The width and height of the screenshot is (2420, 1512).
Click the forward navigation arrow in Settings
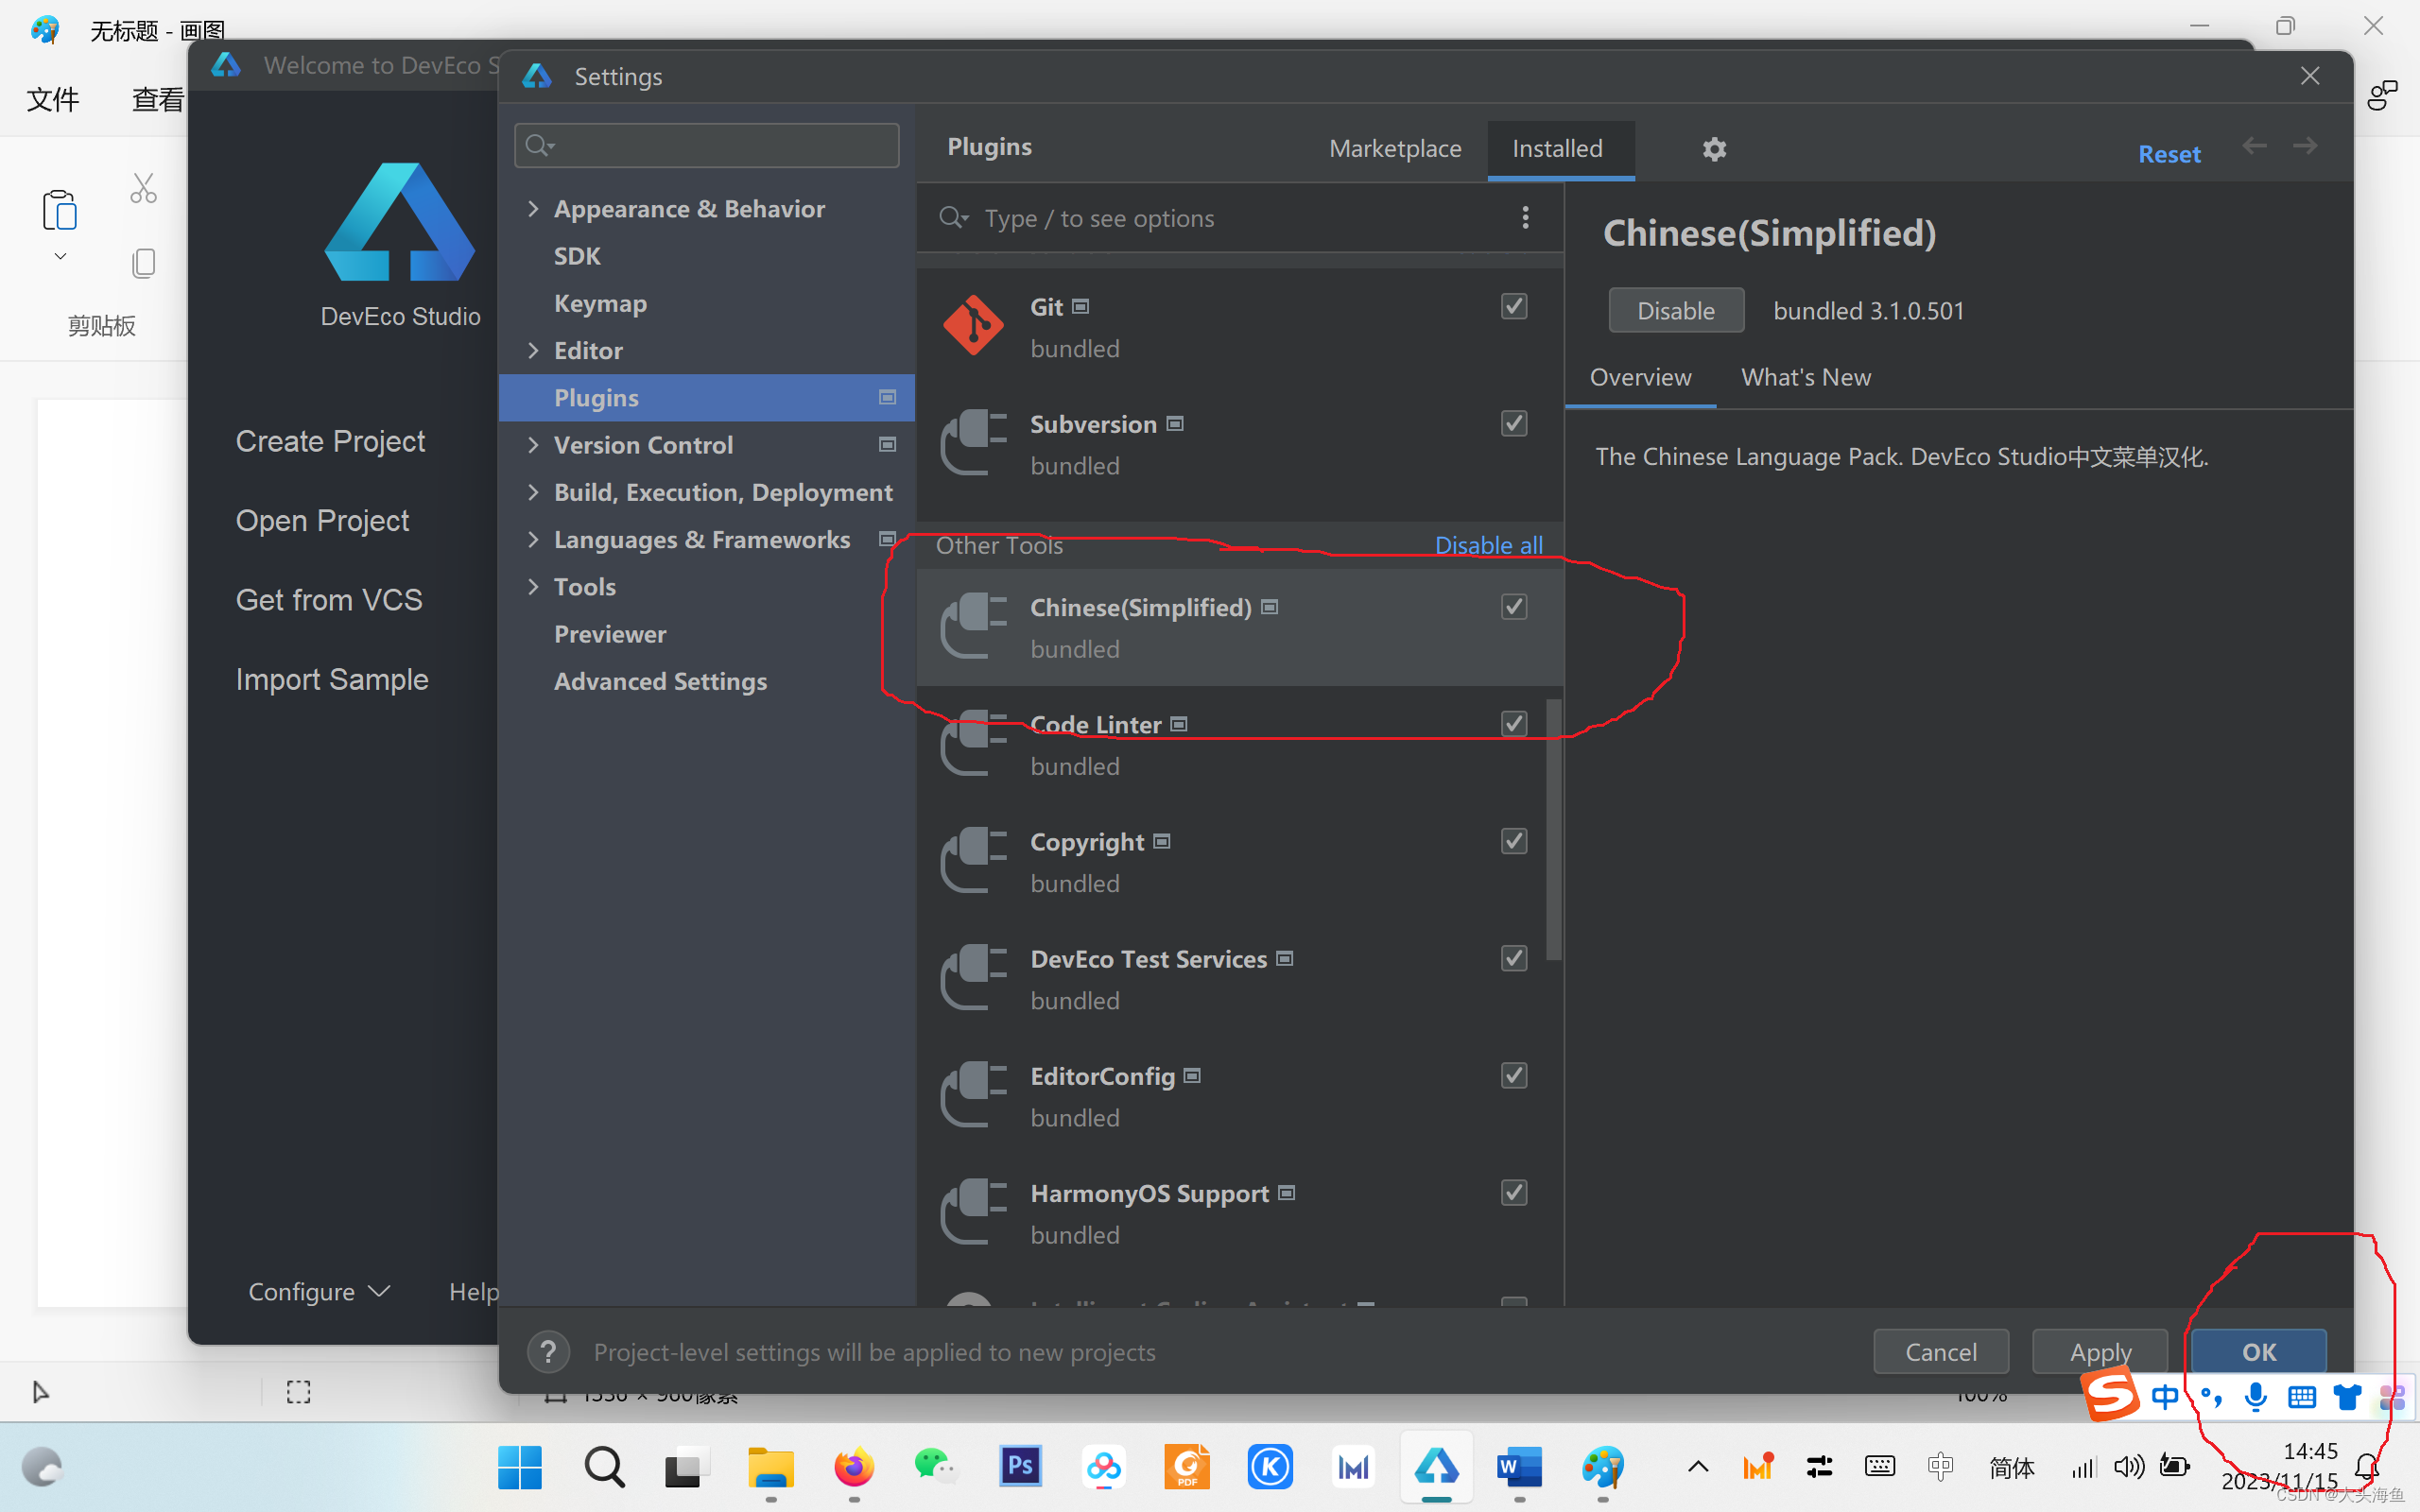2305,147
